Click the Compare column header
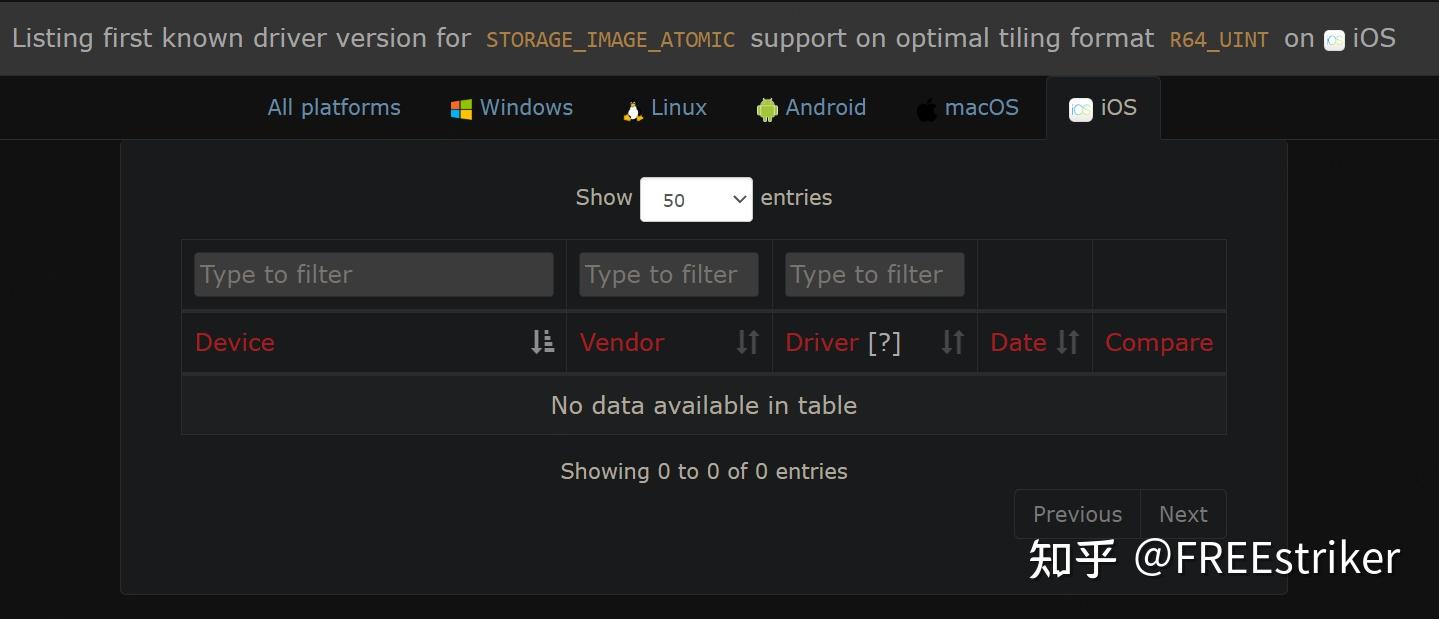 pyautogui.click(x=1159, y=342)
